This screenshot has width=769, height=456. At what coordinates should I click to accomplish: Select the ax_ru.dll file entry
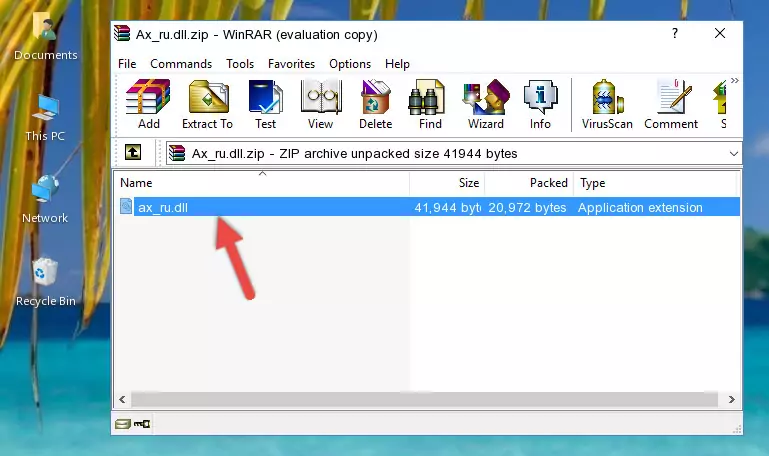[x=428, y=207]
